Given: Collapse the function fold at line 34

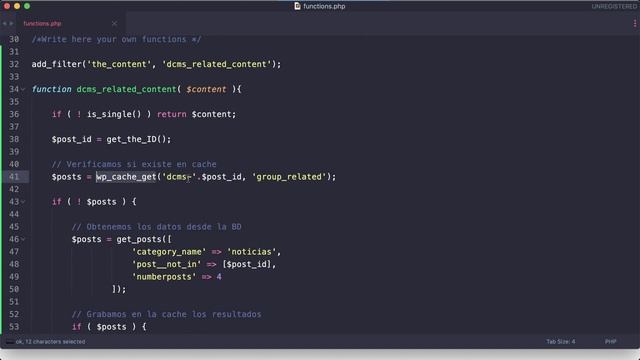Looking at the screenshot, I should click(x=23, y=89).
